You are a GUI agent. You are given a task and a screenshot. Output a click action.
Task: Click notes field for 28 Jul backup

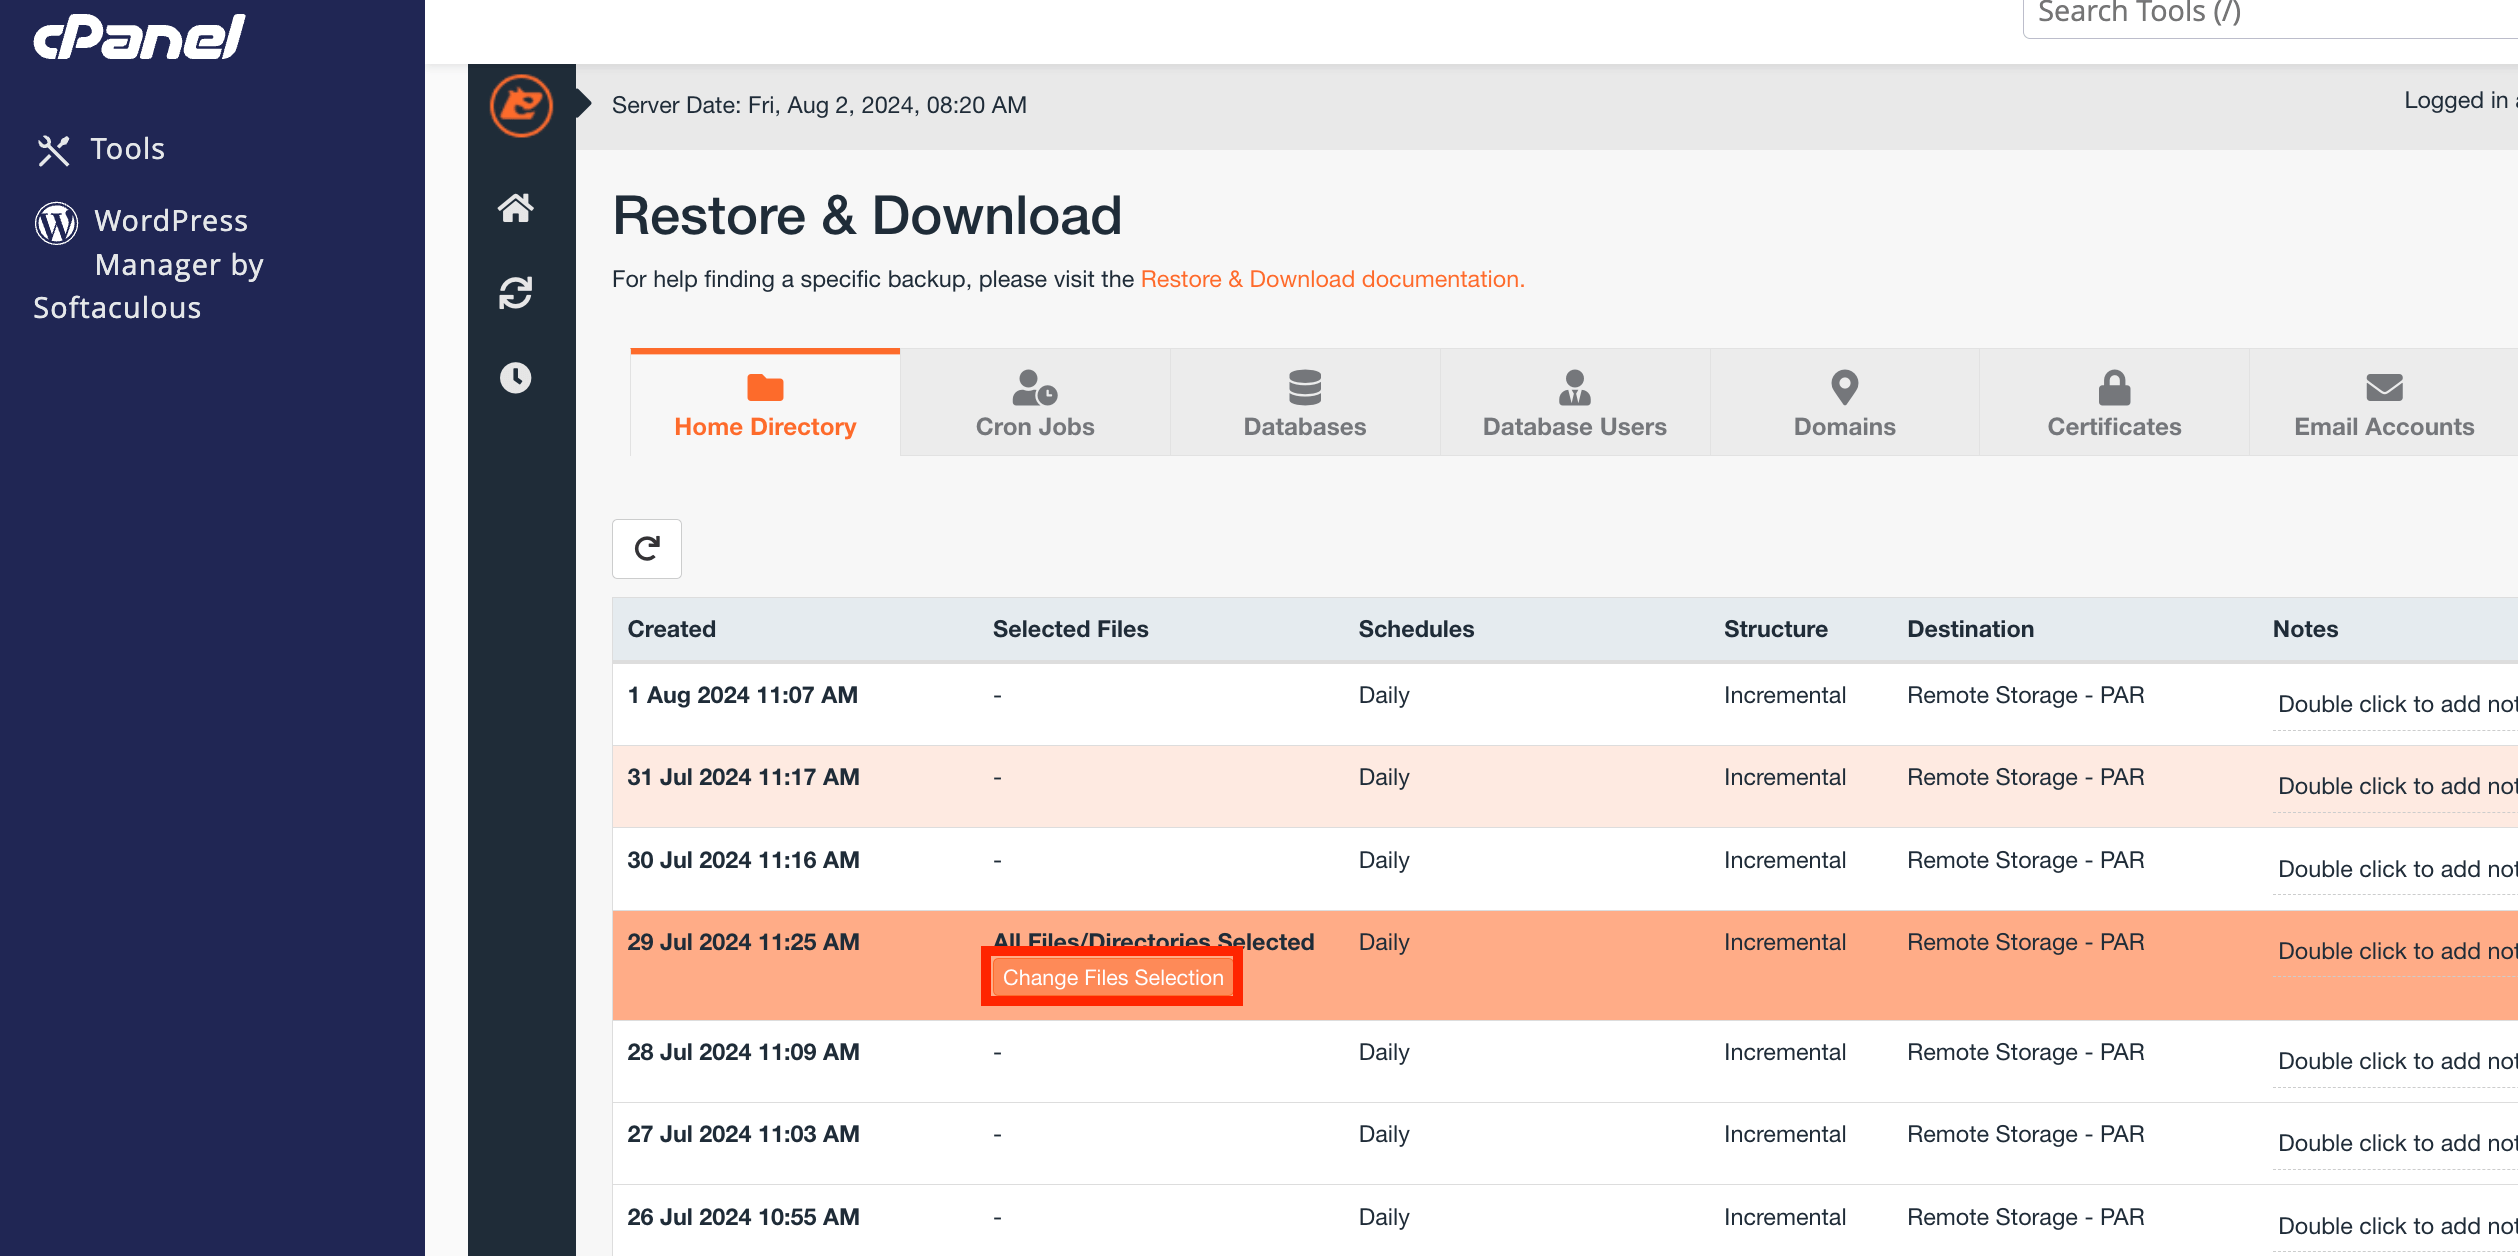[x=2395, y=1061]
